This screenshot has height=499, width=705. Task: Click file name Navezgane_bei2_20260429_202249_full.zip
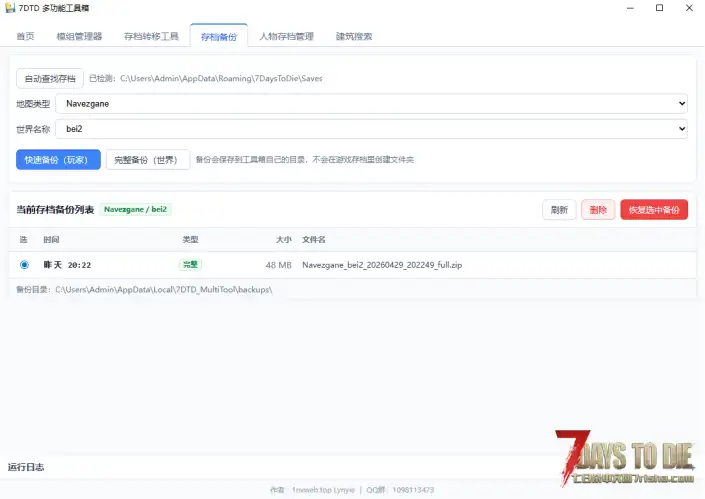pyautogui.click(x=382, y=265)
